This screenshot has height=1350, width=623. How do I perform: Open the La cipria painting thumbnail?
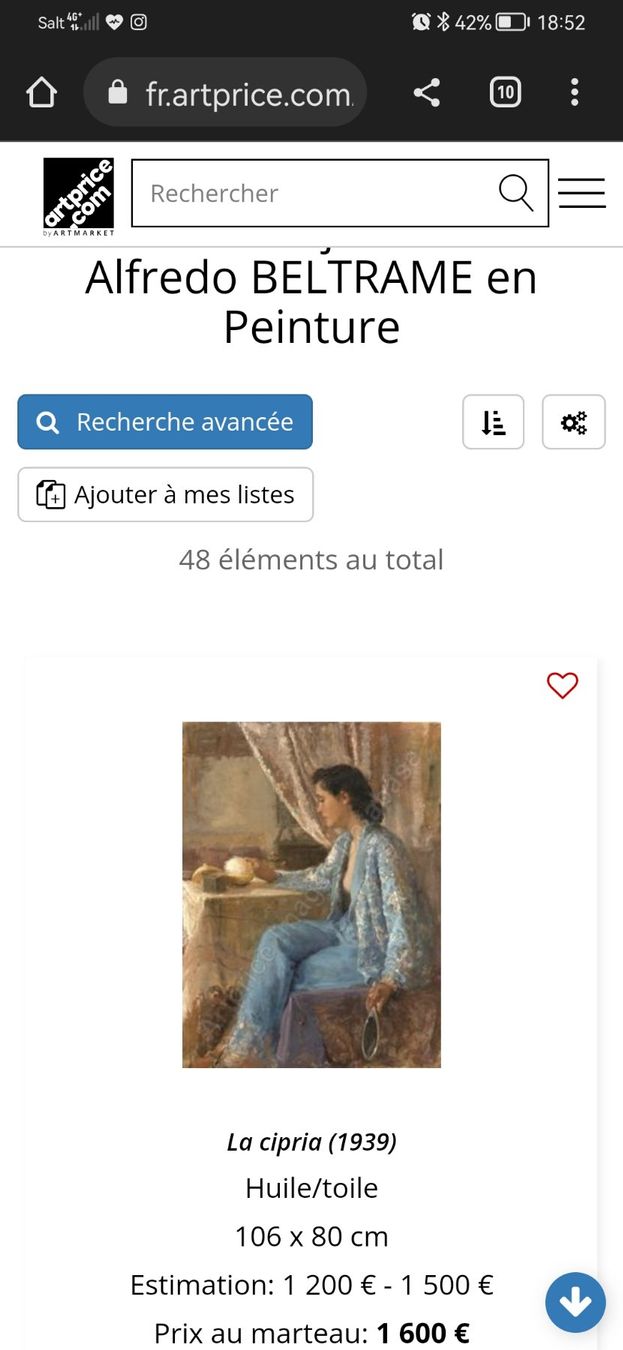point(311,894)
